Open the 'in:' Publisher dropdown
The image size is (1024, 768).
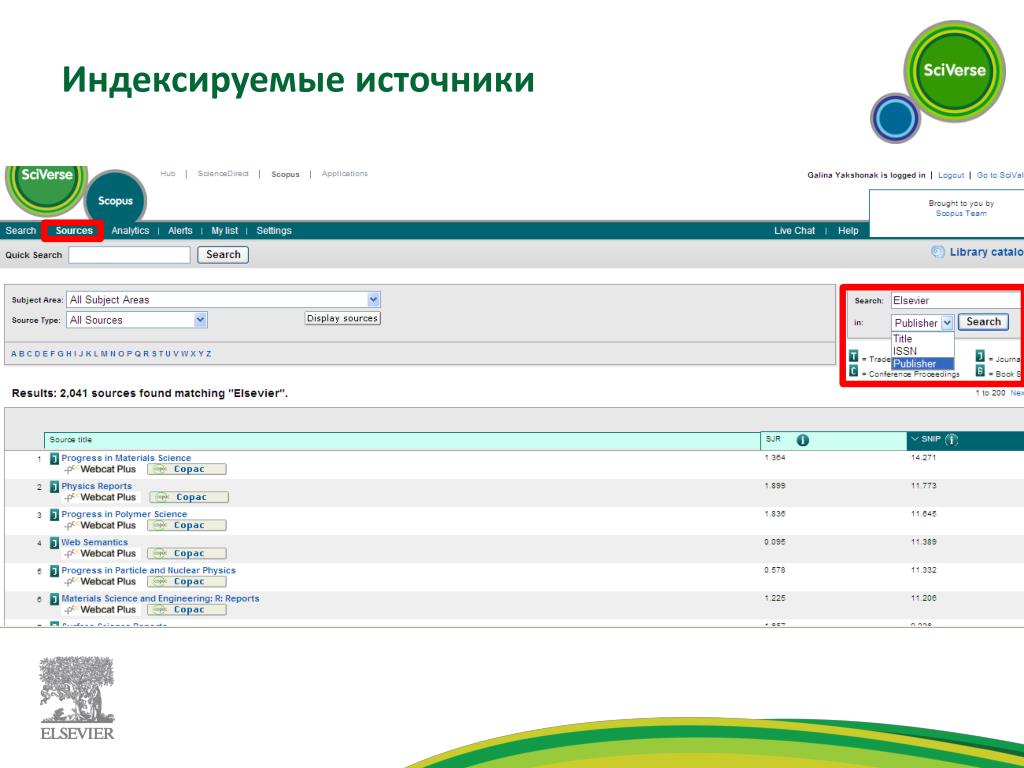(x=922, y=323)
